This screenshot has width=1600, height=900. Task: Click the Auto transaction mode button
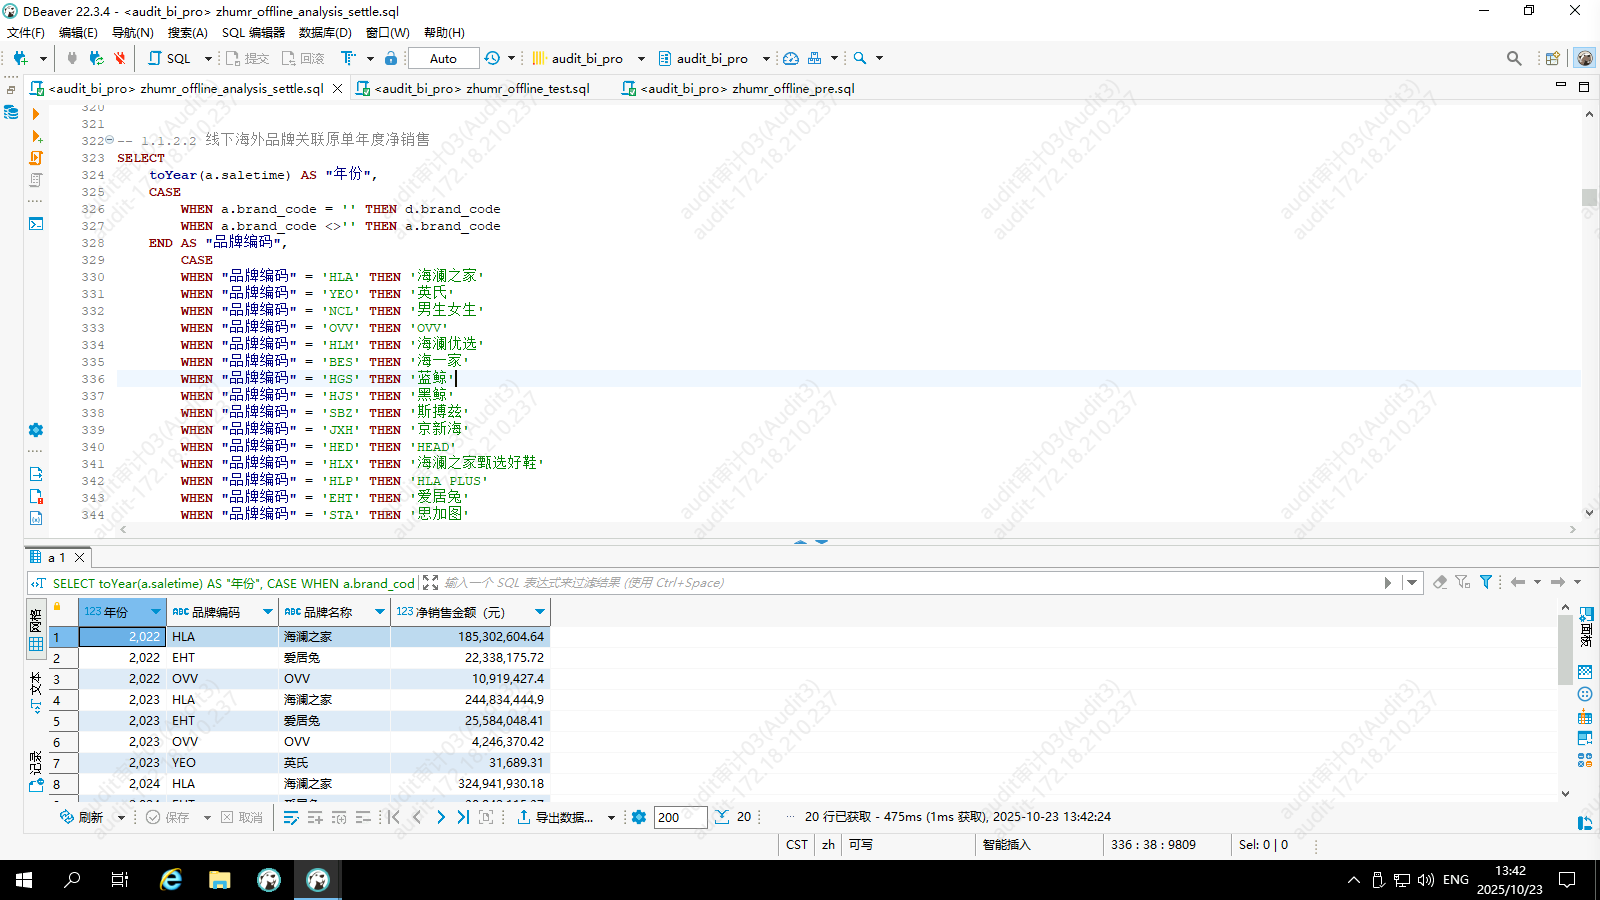443,58
